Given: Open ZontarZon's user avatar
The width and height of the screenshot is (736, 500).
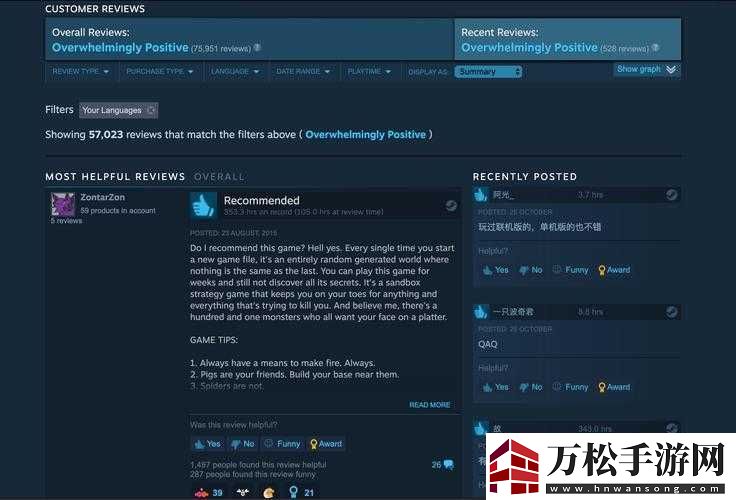Looking at the screenshot, I should coord(63,205).
